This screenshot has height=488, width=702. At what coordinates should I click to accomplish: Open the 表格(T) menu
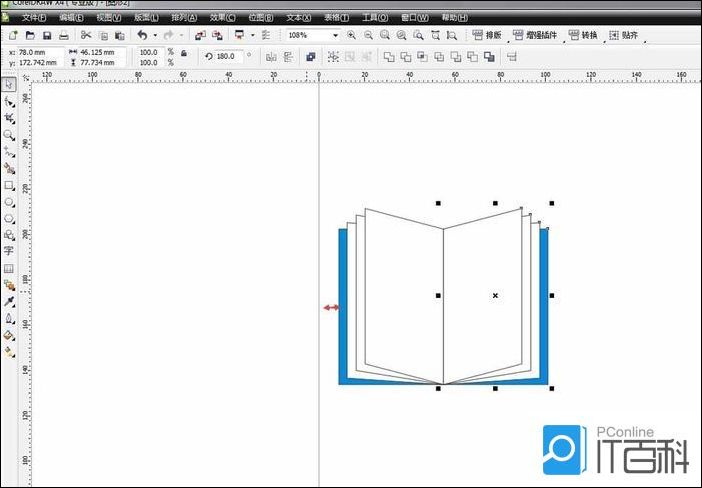[x=336, y=17]
